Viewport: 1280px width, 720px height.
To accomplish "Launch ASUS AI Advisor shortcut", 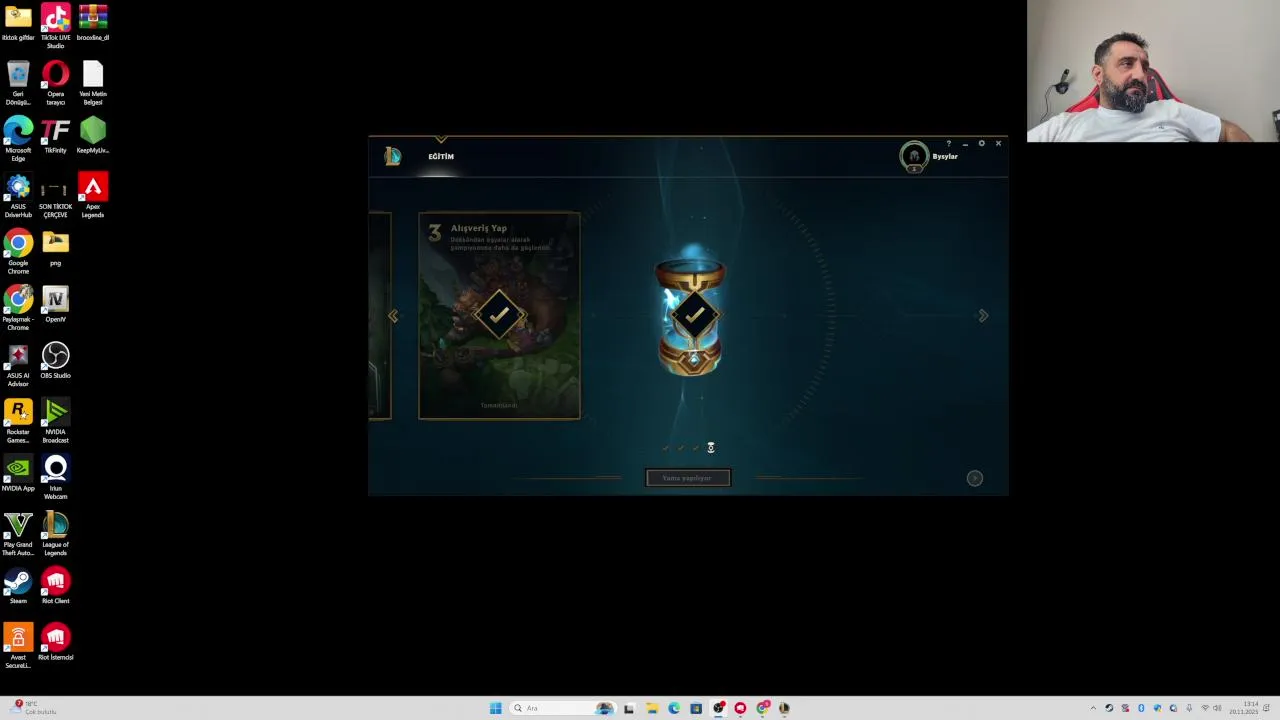I will click(x=18, y=365).
